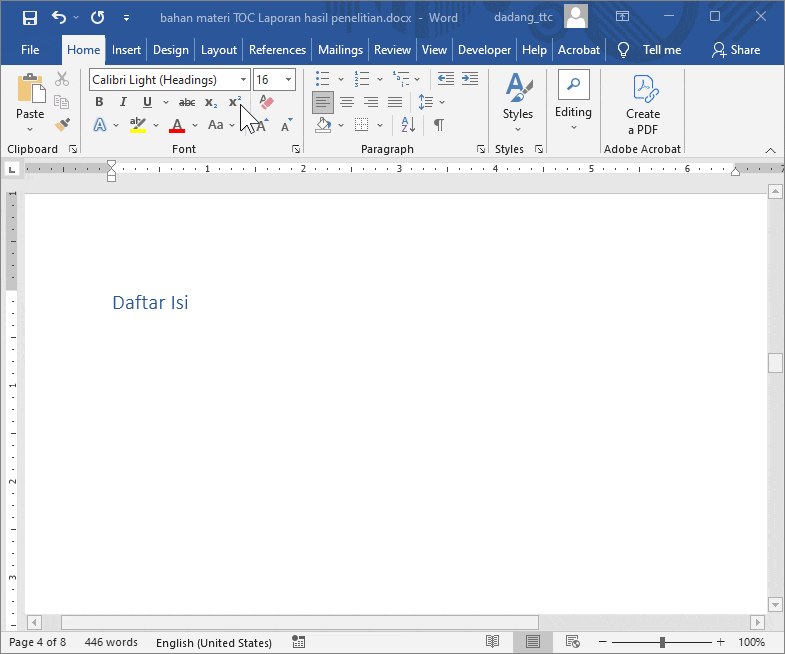Toggle Bold formatting
The image size is (785, 654).
(x=99, y=102)
